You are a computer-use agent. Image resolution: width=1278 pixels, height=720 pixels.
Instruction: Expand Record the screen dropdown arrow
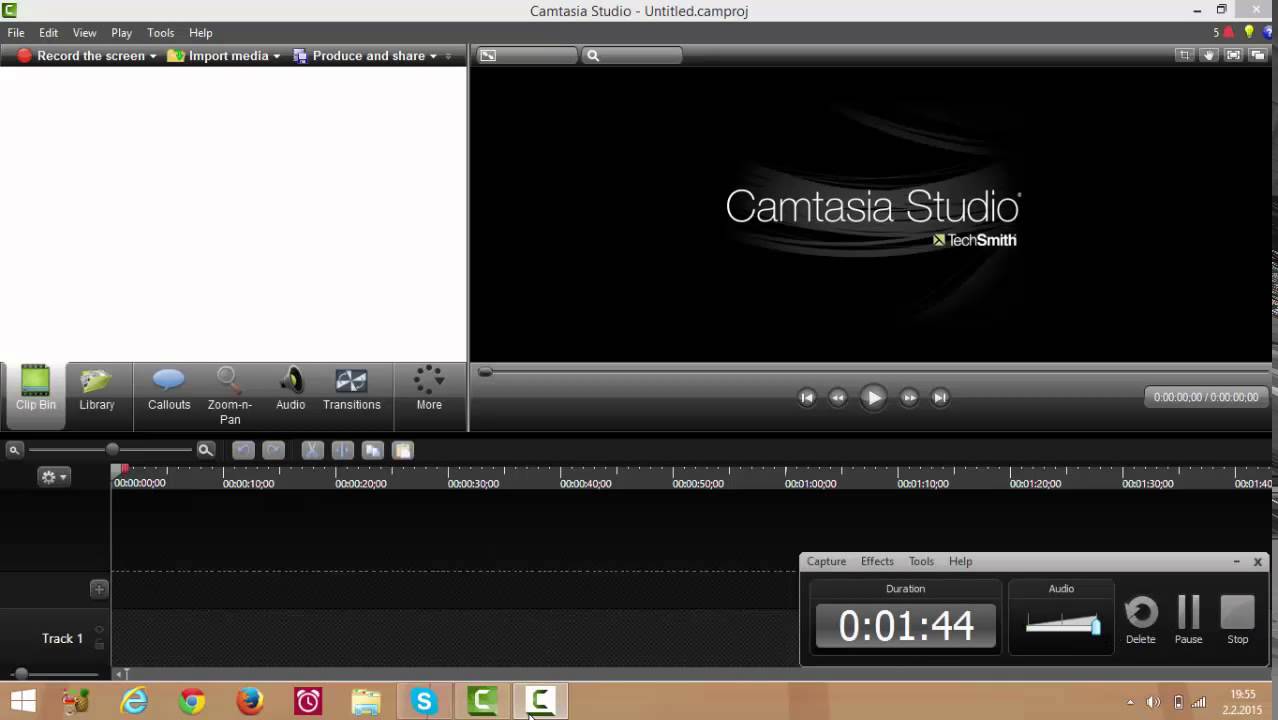pos(153,56)
